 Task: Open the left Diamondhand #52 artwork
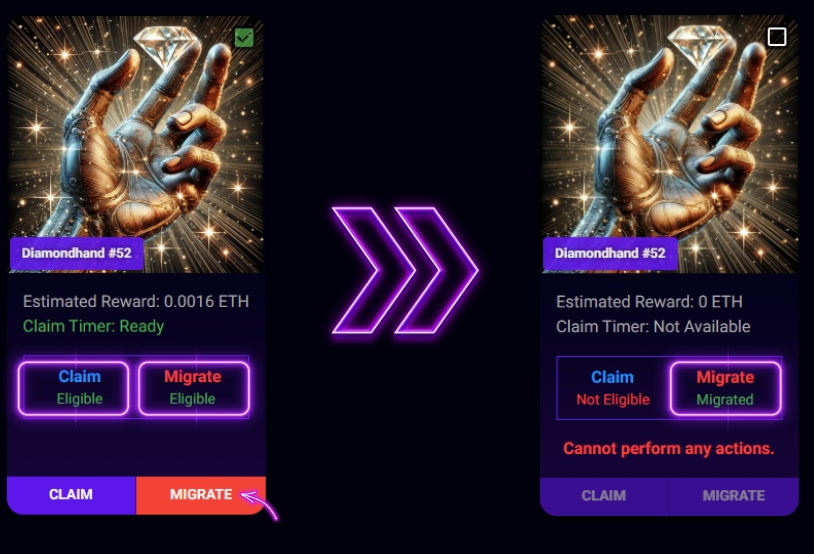tap(136, 144)
